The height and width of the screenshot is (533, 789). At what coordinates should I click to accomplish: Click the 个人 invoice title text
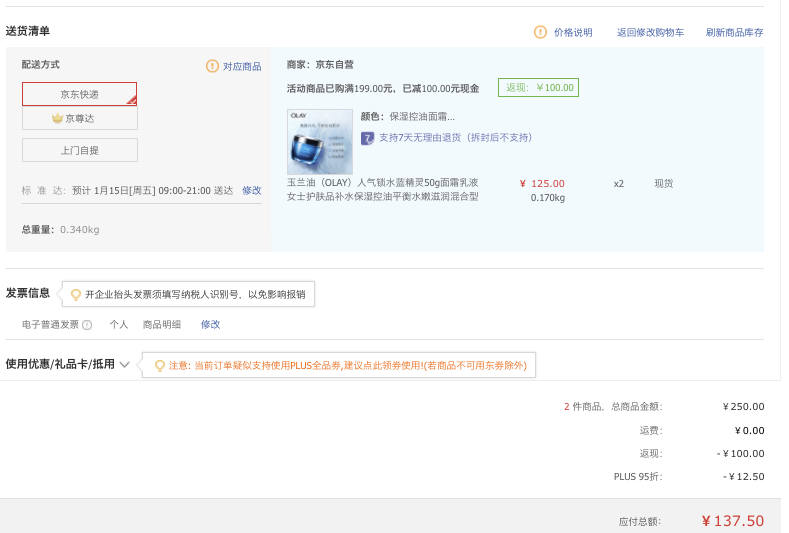point(119,325)
